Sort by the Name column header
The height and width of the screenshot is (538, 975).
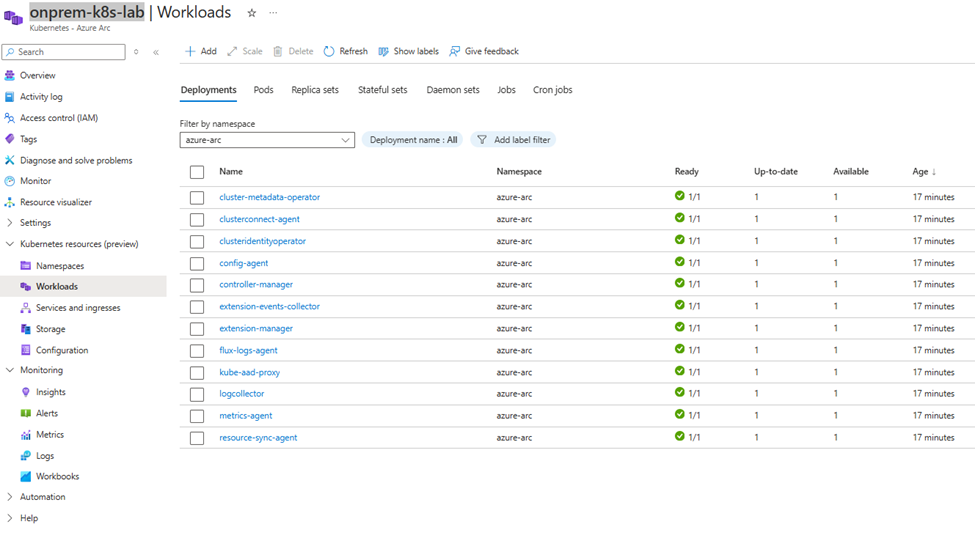[x=231, y=172]
